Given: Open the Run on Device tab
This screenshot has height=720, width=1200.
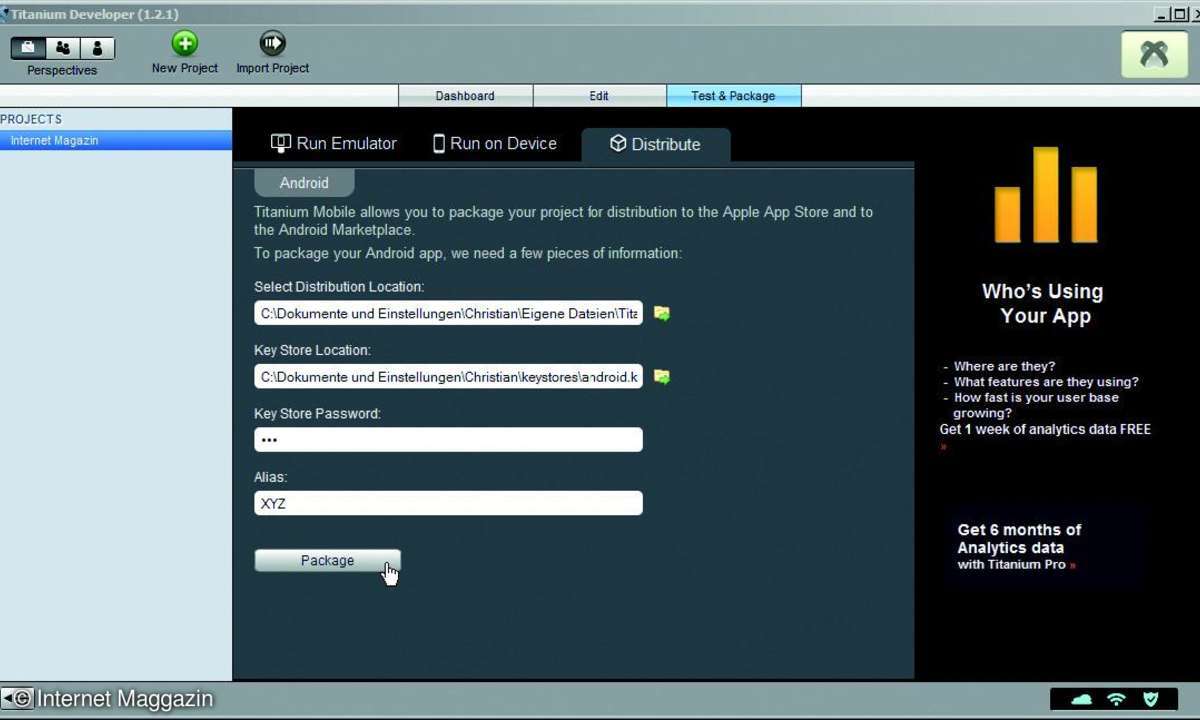Looking at the screenshot, I should (x=494, y=144).
